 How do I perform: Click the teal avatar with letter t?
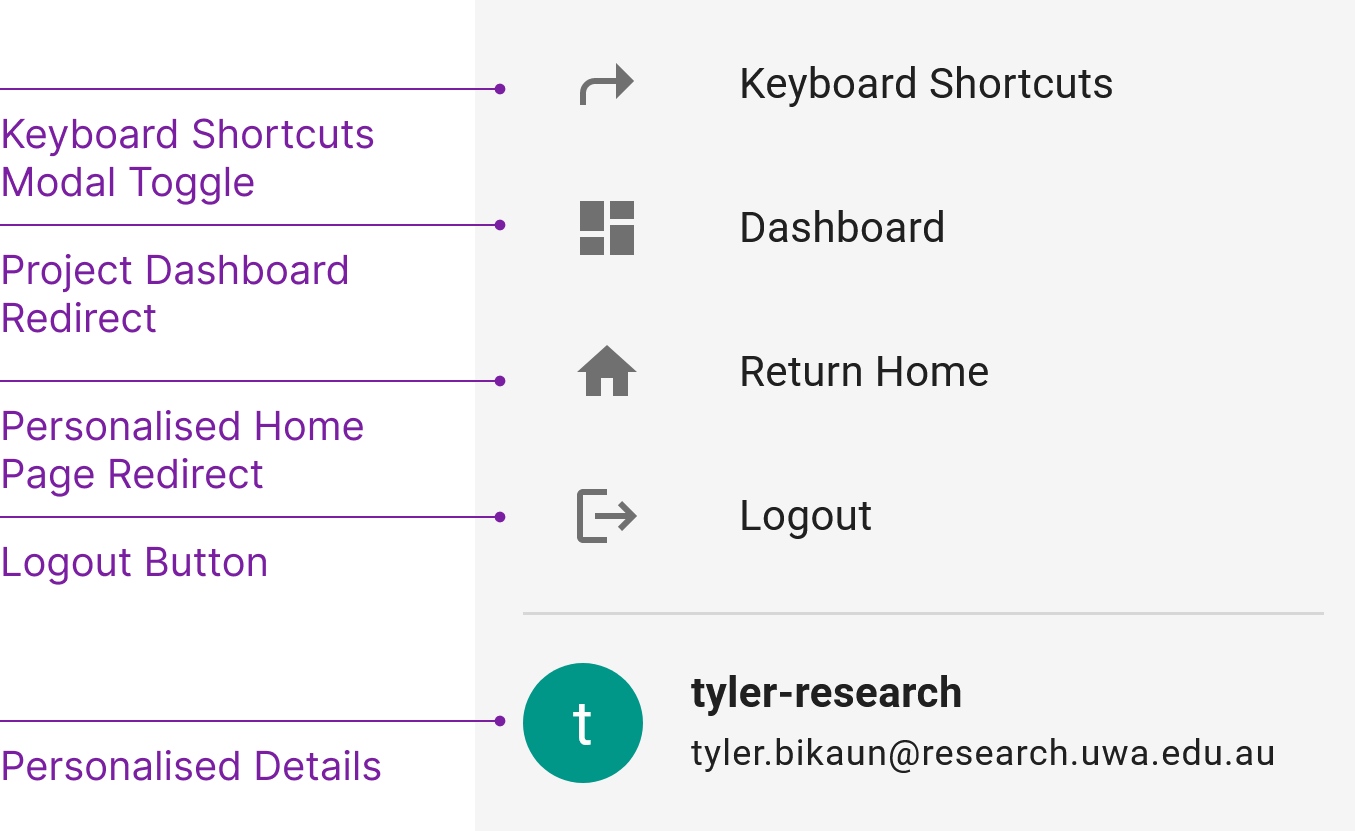[583, 722]
